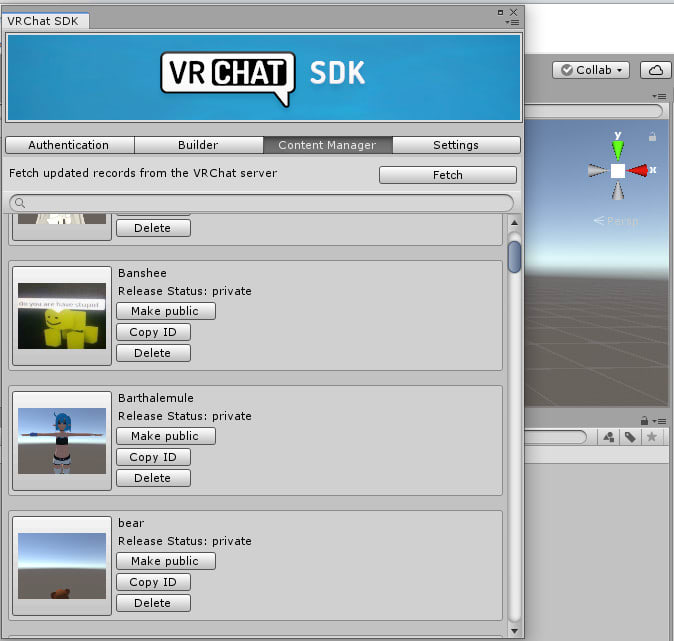This screenshot has height=641, width=674.
Task: Click the gray left gizmo cone
Action: tap(597, 171)
